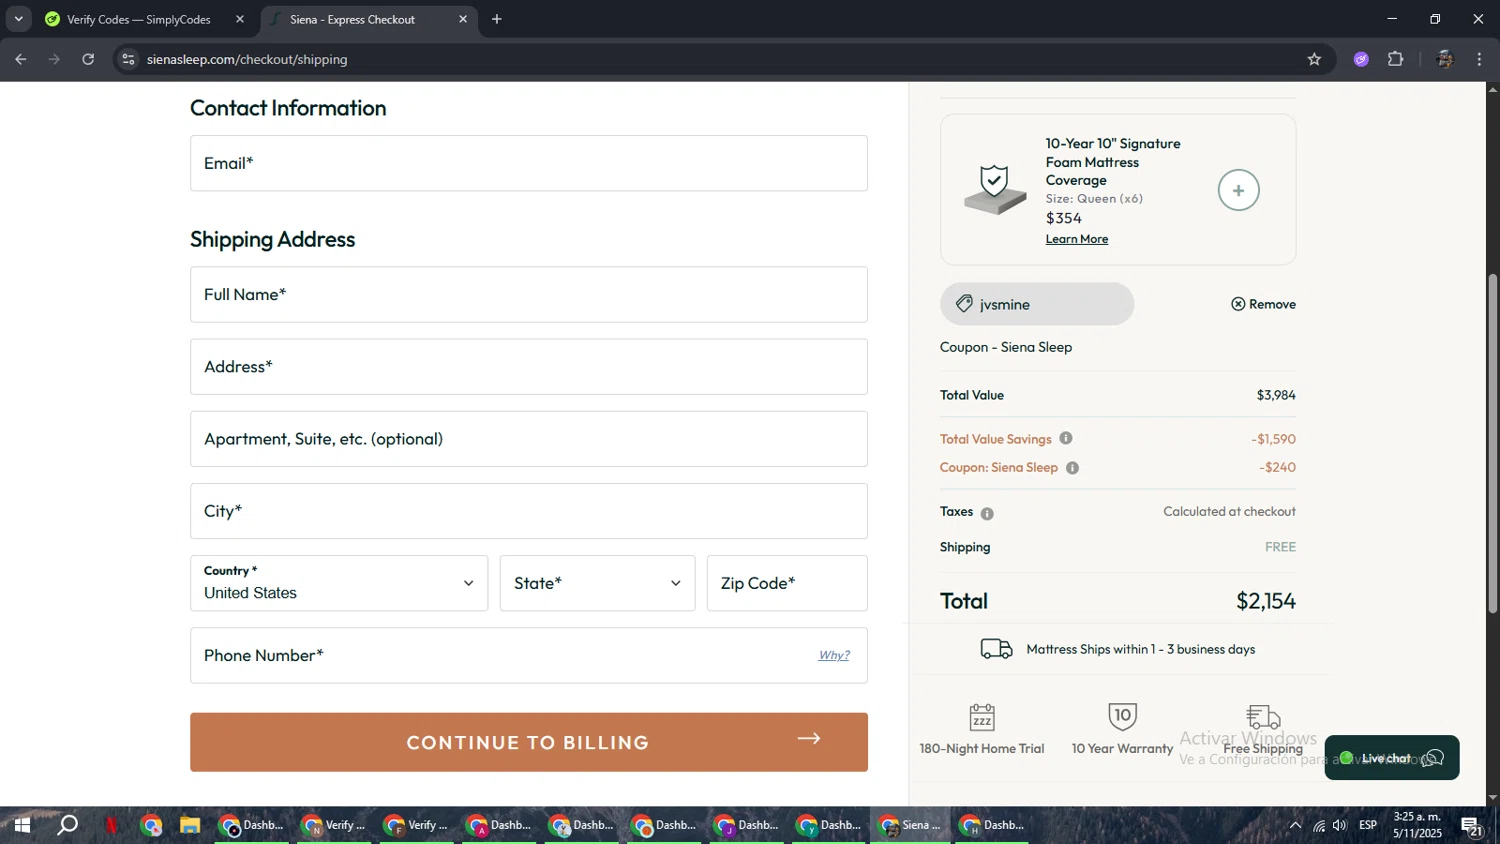Viewport: 1500px width, 844px height.
Task: Show hidden system tray icons
Action: coord(1295,825)
